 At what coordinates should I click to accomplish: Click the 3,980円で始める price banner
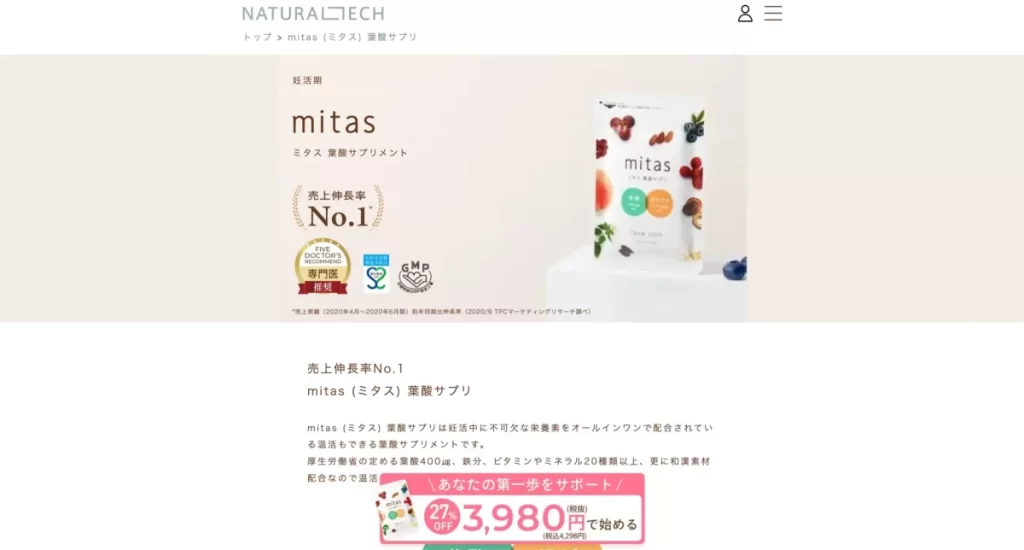512,509
